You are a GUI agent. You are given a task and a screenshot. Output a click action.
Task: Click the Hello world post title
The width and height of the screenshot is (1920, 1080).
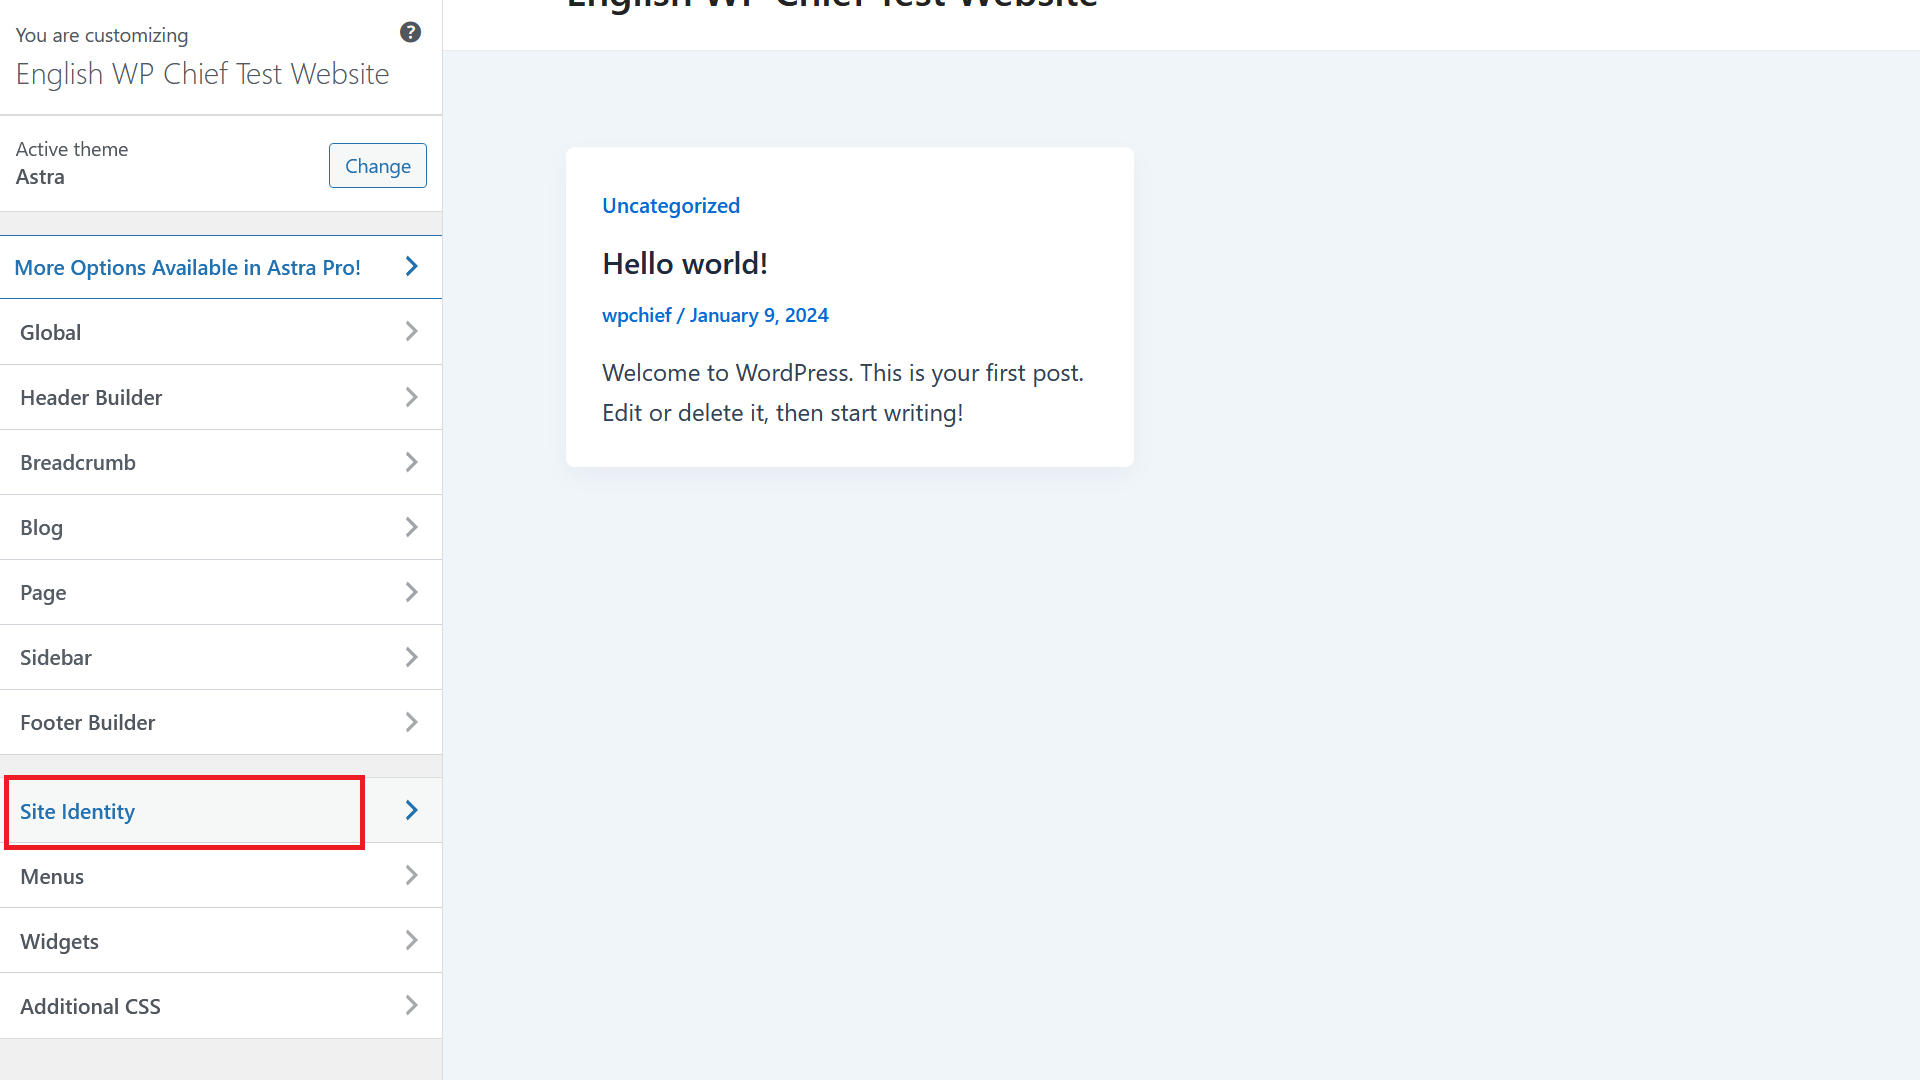pos(684,262)
